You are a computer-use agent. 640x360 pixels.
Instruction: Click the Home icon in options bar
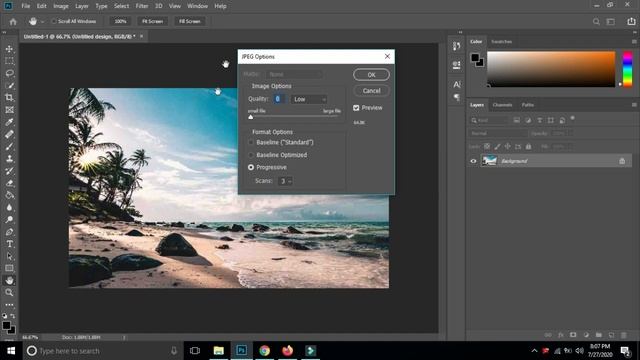pyautogui.click(x=13, y=22)
